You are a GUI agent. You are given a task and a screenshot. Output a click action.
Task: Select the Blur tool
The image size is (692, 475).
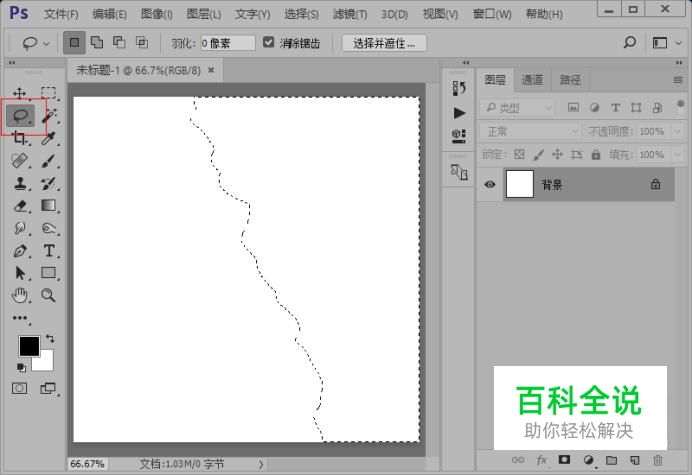19,228
